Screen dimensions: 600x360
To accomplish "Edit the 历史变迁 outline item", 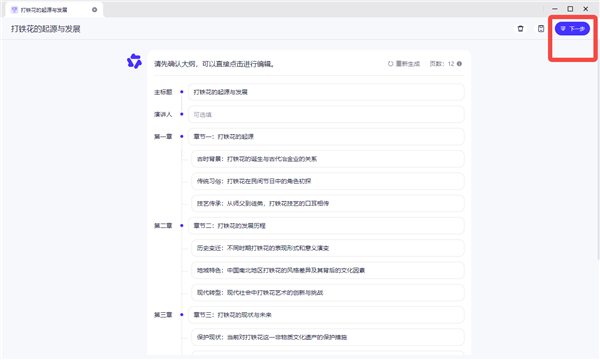I will [328, 248].
